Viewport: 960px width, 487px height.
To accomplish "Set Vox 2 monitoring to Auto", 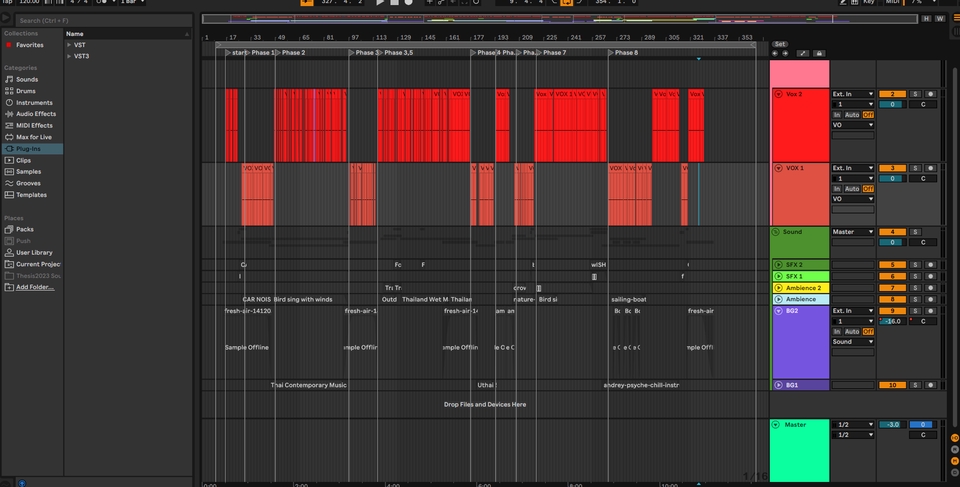I will tap(852, 115).
